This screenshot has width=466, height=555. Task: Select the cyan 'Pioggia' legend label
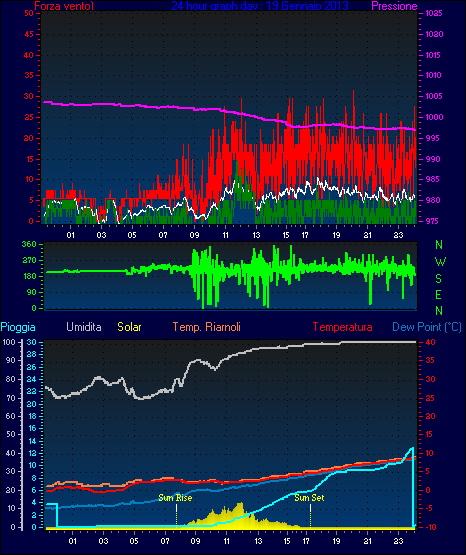pos(18,327)
